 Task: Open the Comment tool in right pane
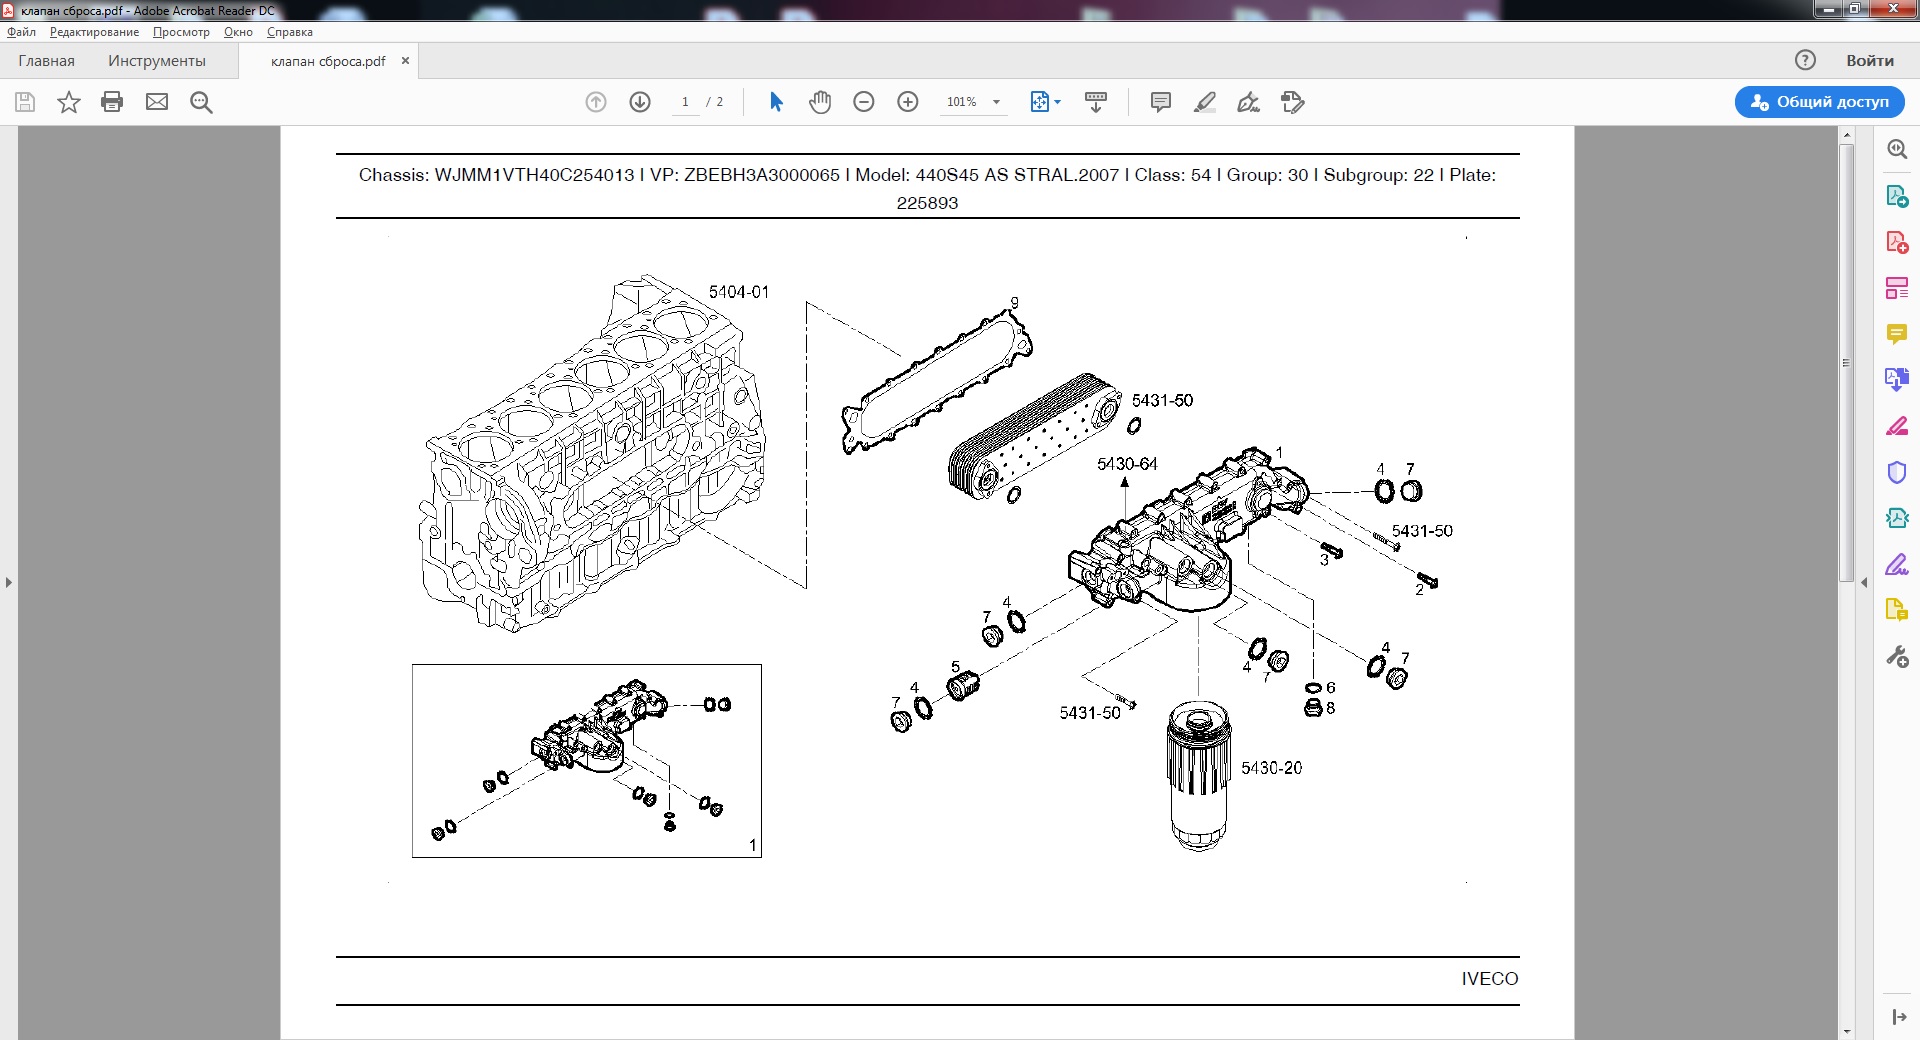coord(1897,334)
